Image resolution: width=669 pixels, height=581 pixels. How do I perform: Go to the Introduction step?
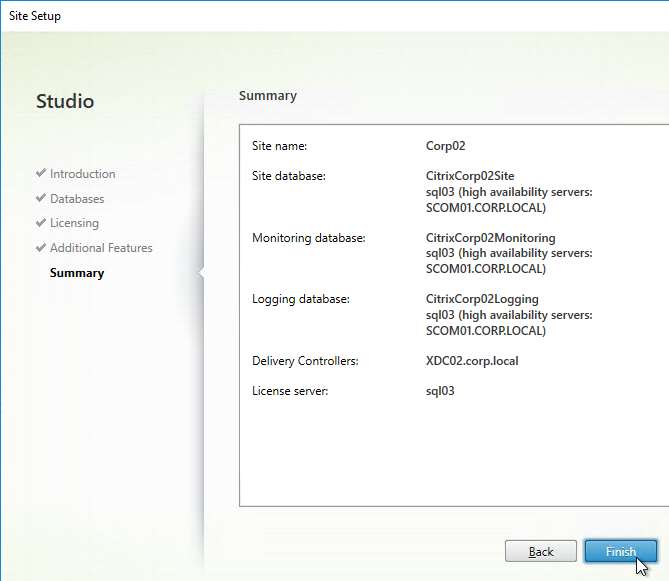(82, 174)
